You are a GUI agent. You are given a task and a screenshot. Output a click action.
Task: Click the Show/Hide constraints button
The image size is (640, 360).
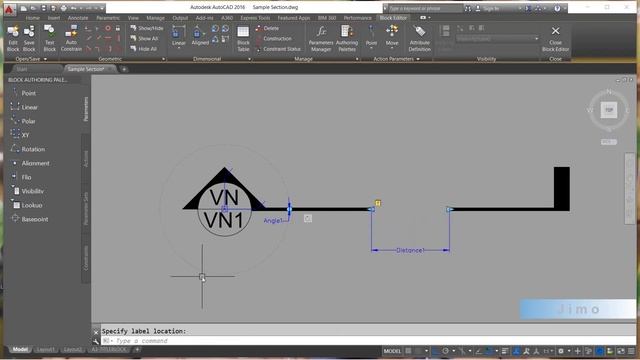click(x=147, y=28)
